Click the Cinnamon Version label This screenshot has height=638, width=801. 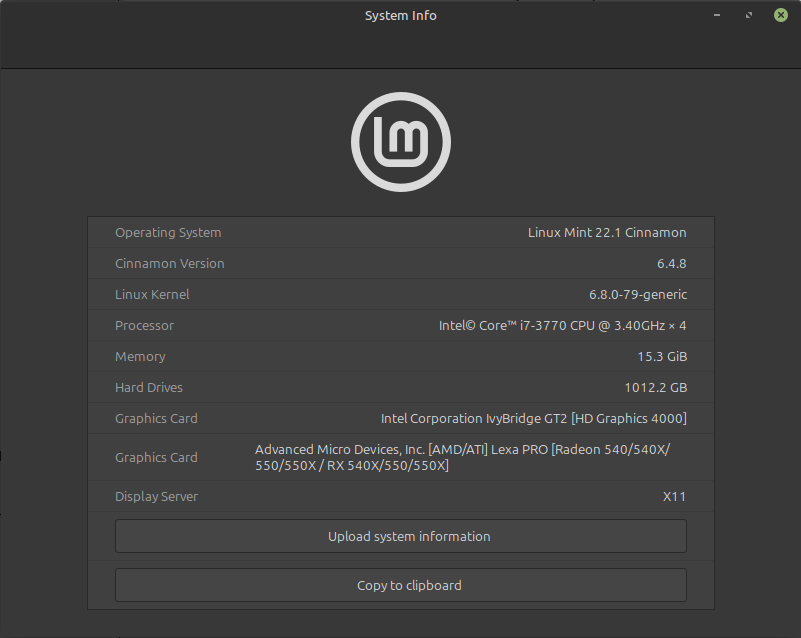[170, 264]
